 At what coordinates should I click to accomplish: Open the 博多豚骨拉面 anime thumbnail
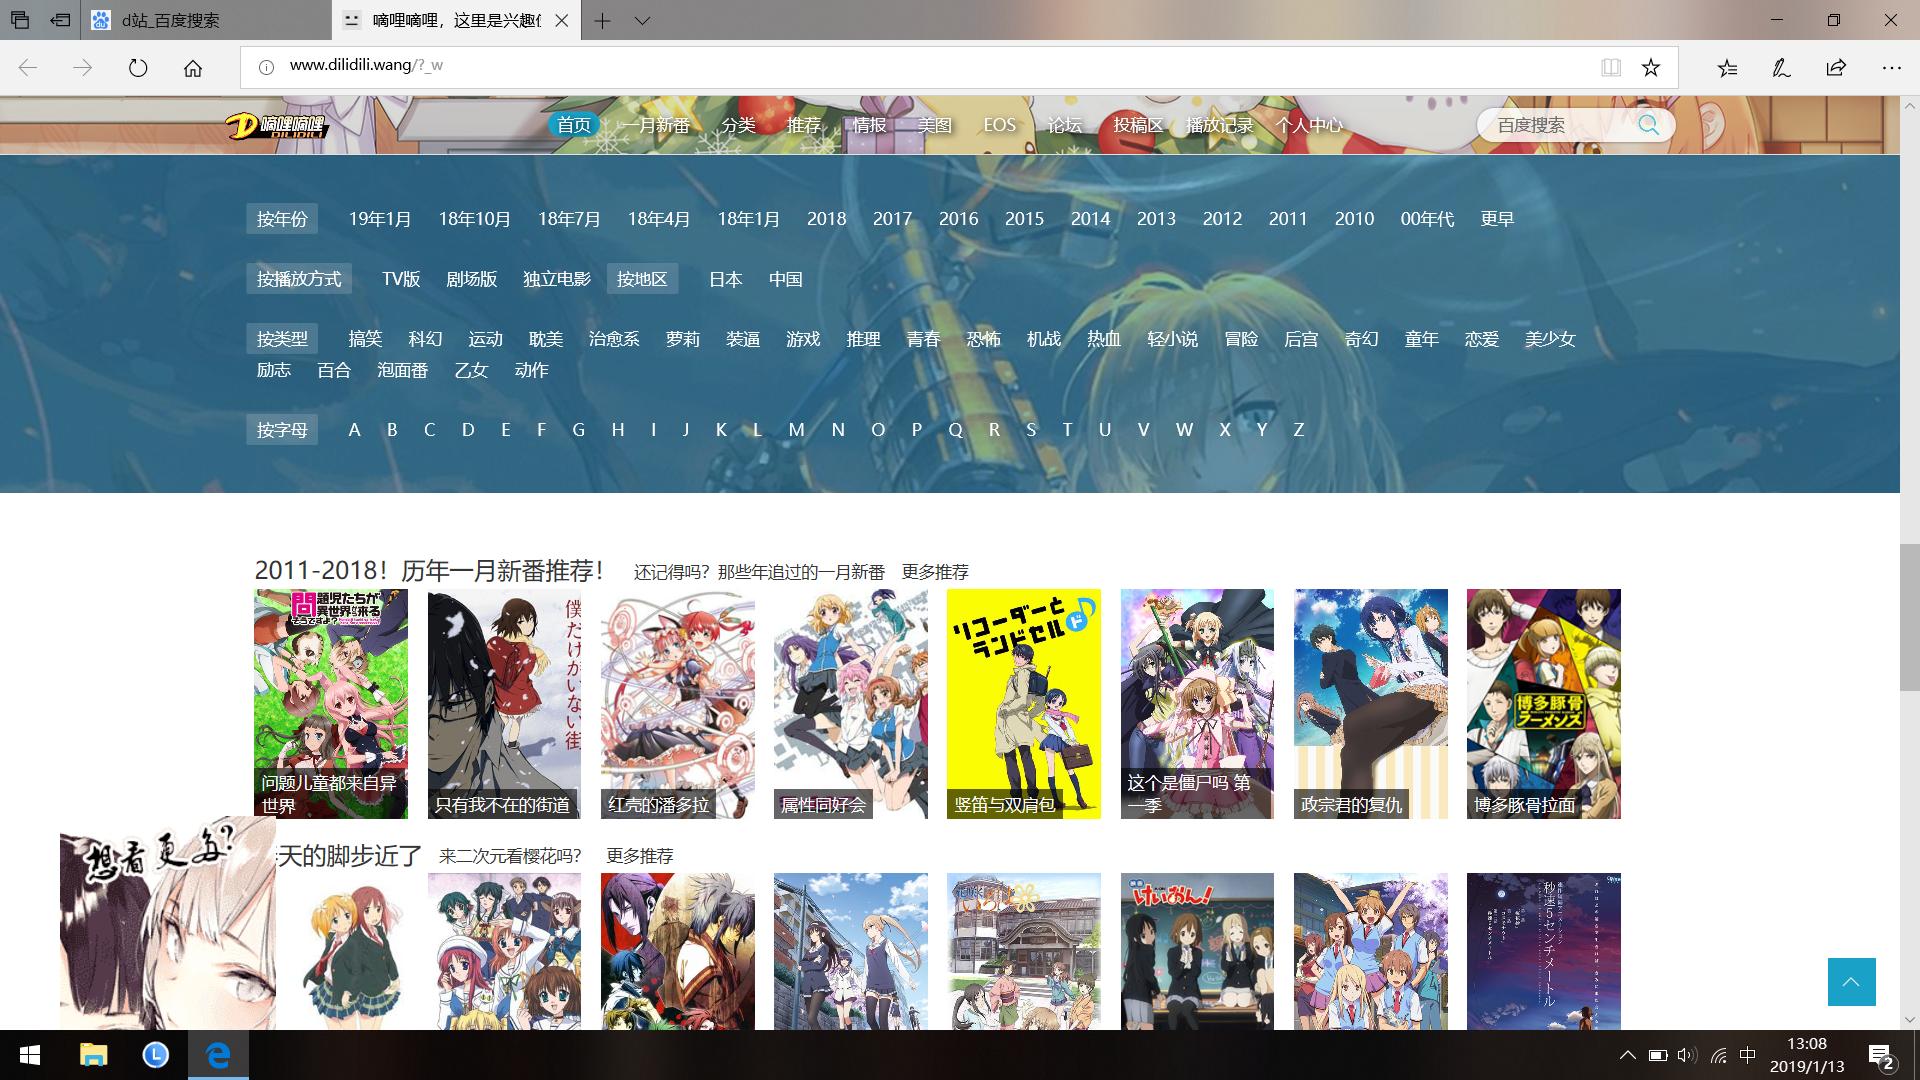1543,703
